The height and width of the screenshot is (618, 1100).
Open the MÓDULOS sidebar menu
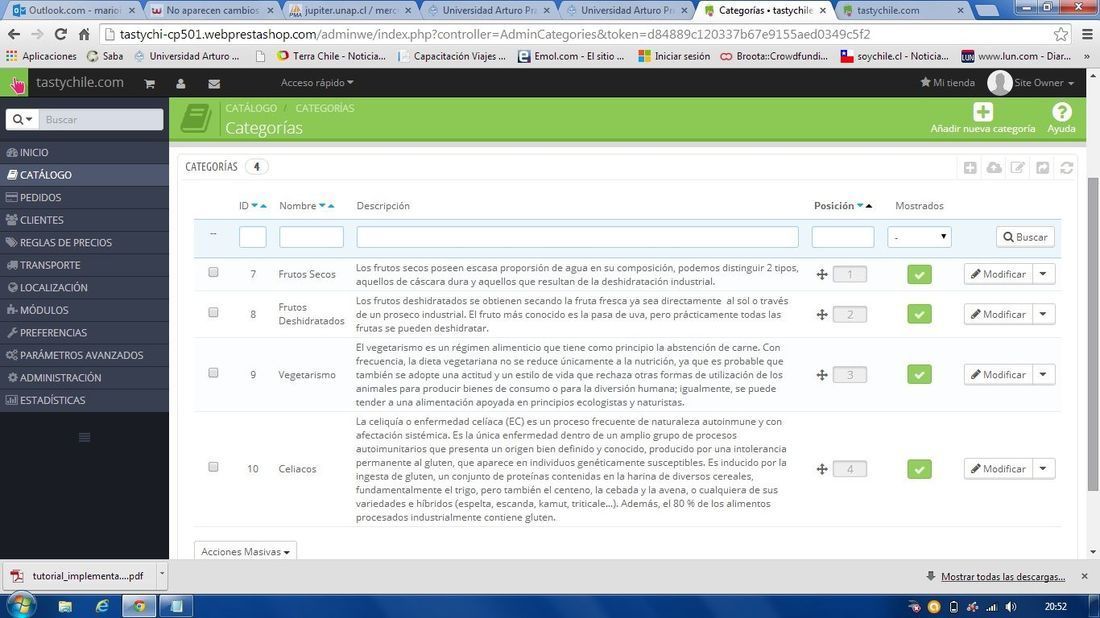84,309
